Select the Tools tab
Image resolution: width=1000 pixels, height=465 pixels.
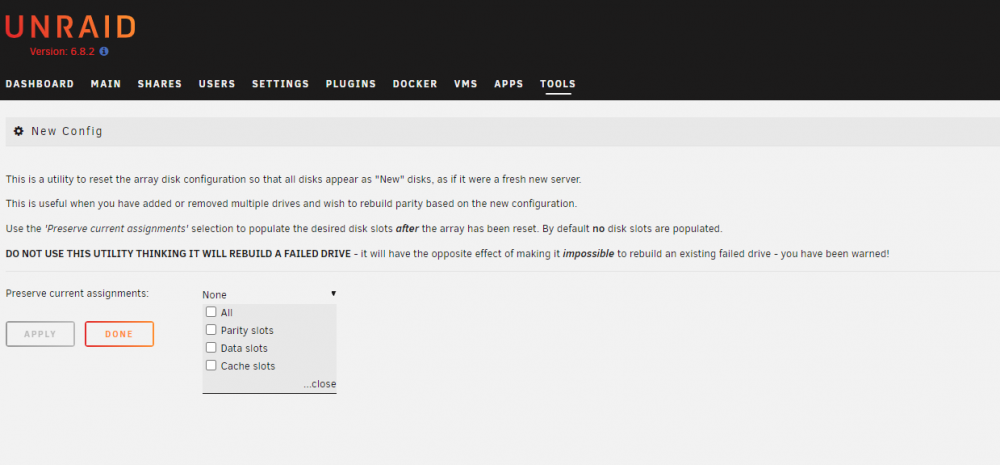click(x=558, y=84)
